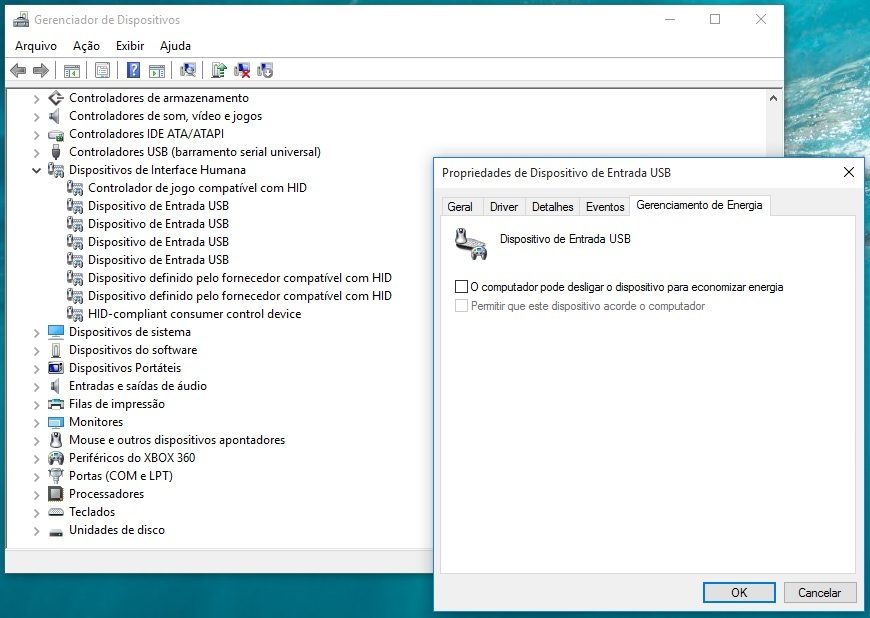Select 'Processadores' label
This screenshot has width=870, height=618.
pyautogui.click(x=107, y=494)
